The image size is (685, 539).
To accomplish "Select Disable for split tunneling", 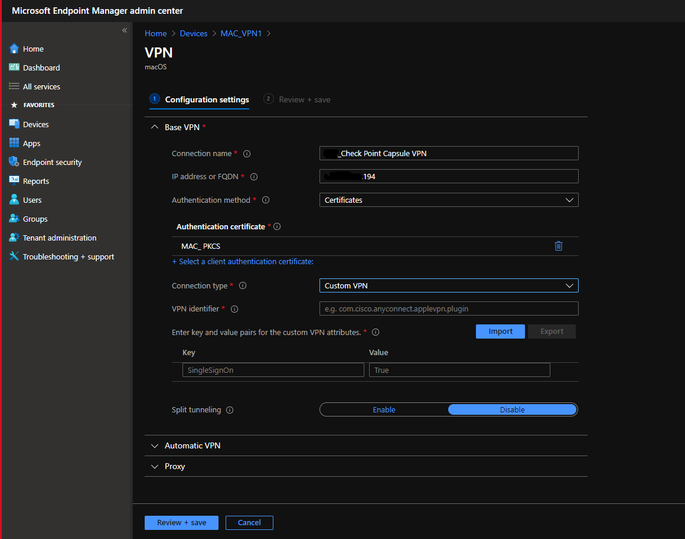I will [x=512, y=409].
